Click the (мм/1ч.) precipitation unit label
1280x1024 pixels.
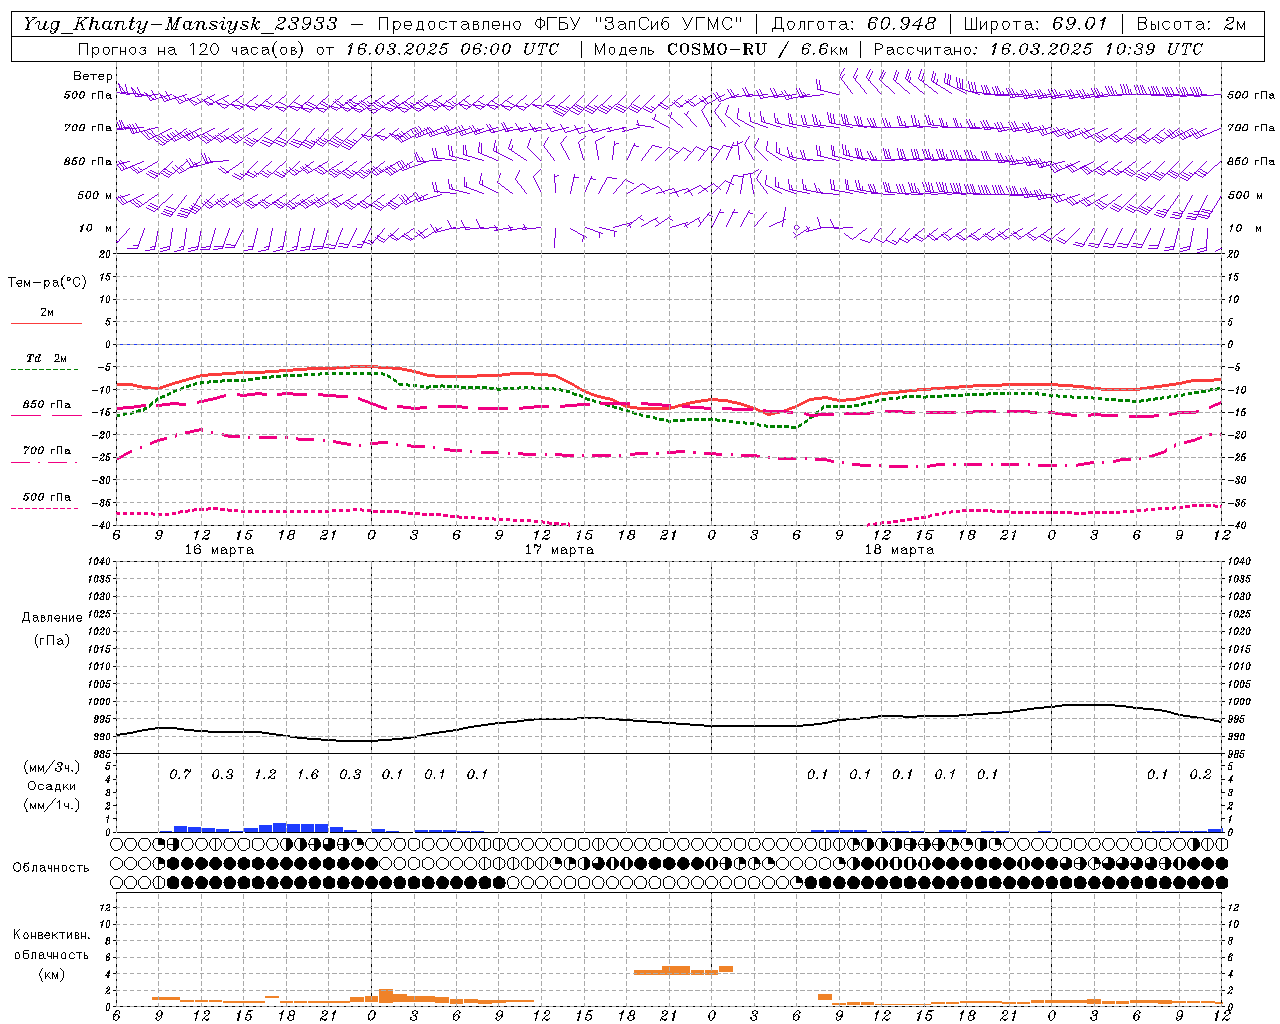tap(53, 805)
